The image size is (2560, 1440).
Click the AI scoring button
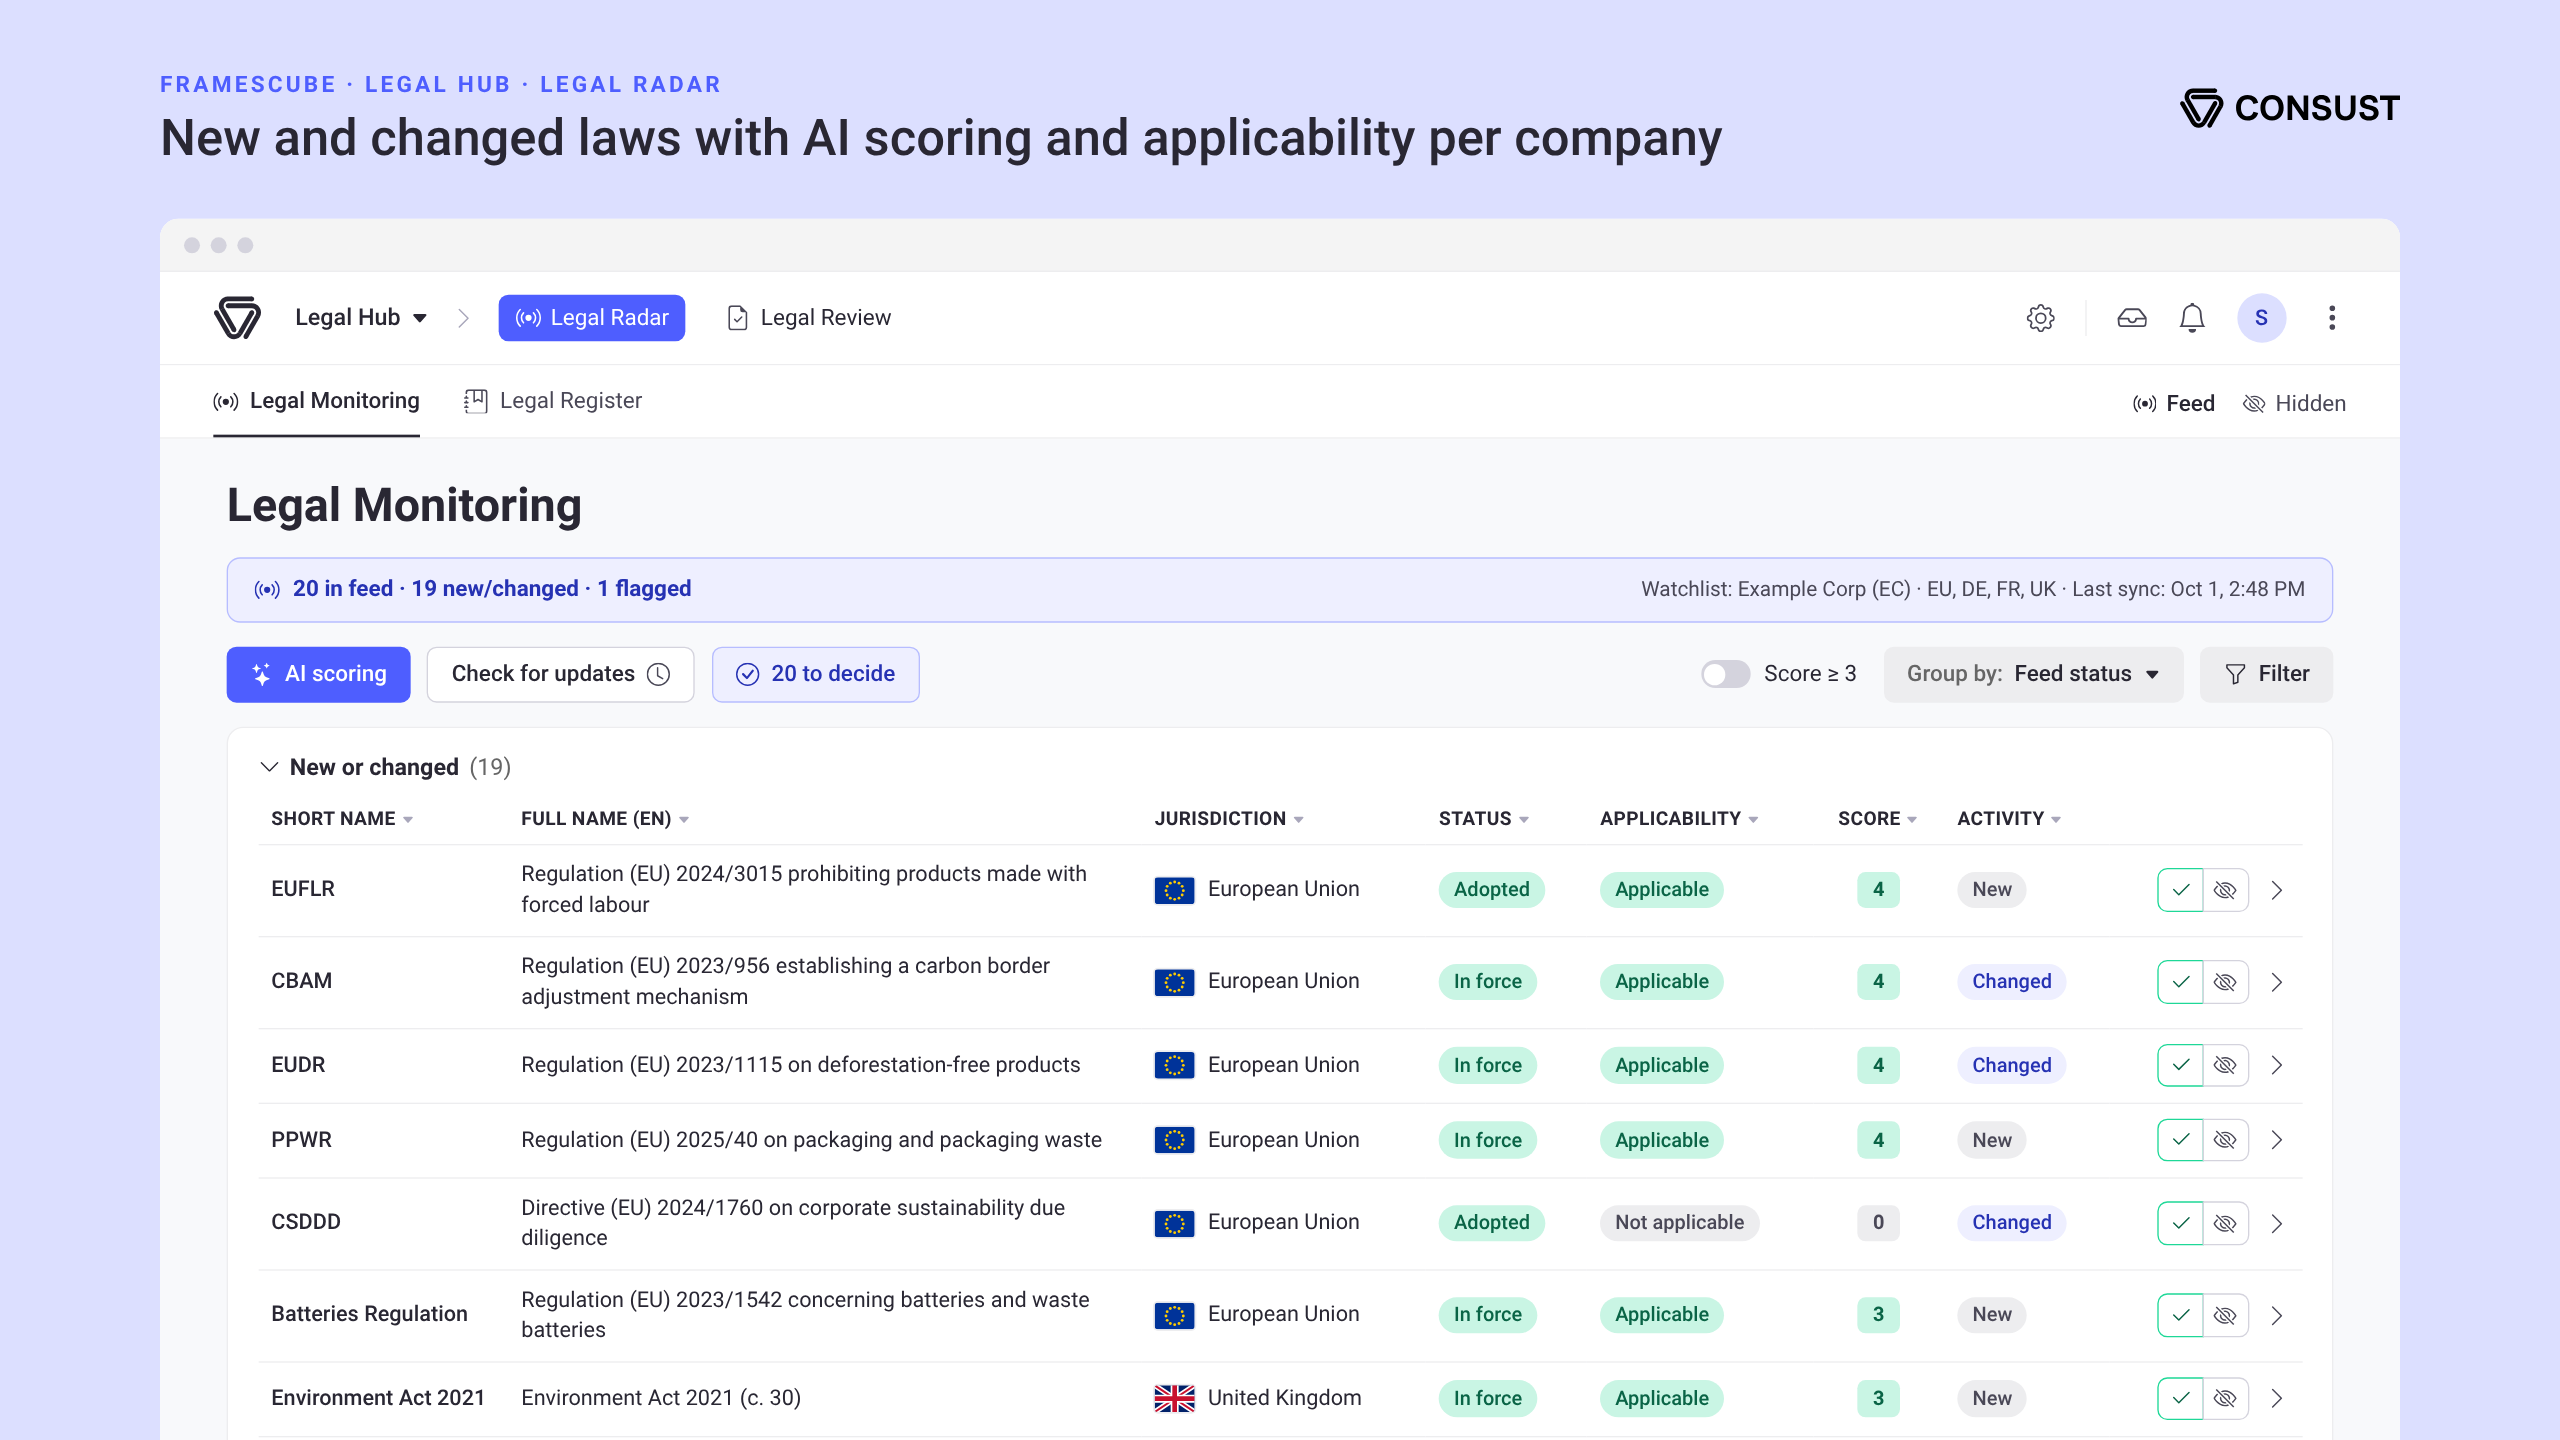click(x=318, y=674)
